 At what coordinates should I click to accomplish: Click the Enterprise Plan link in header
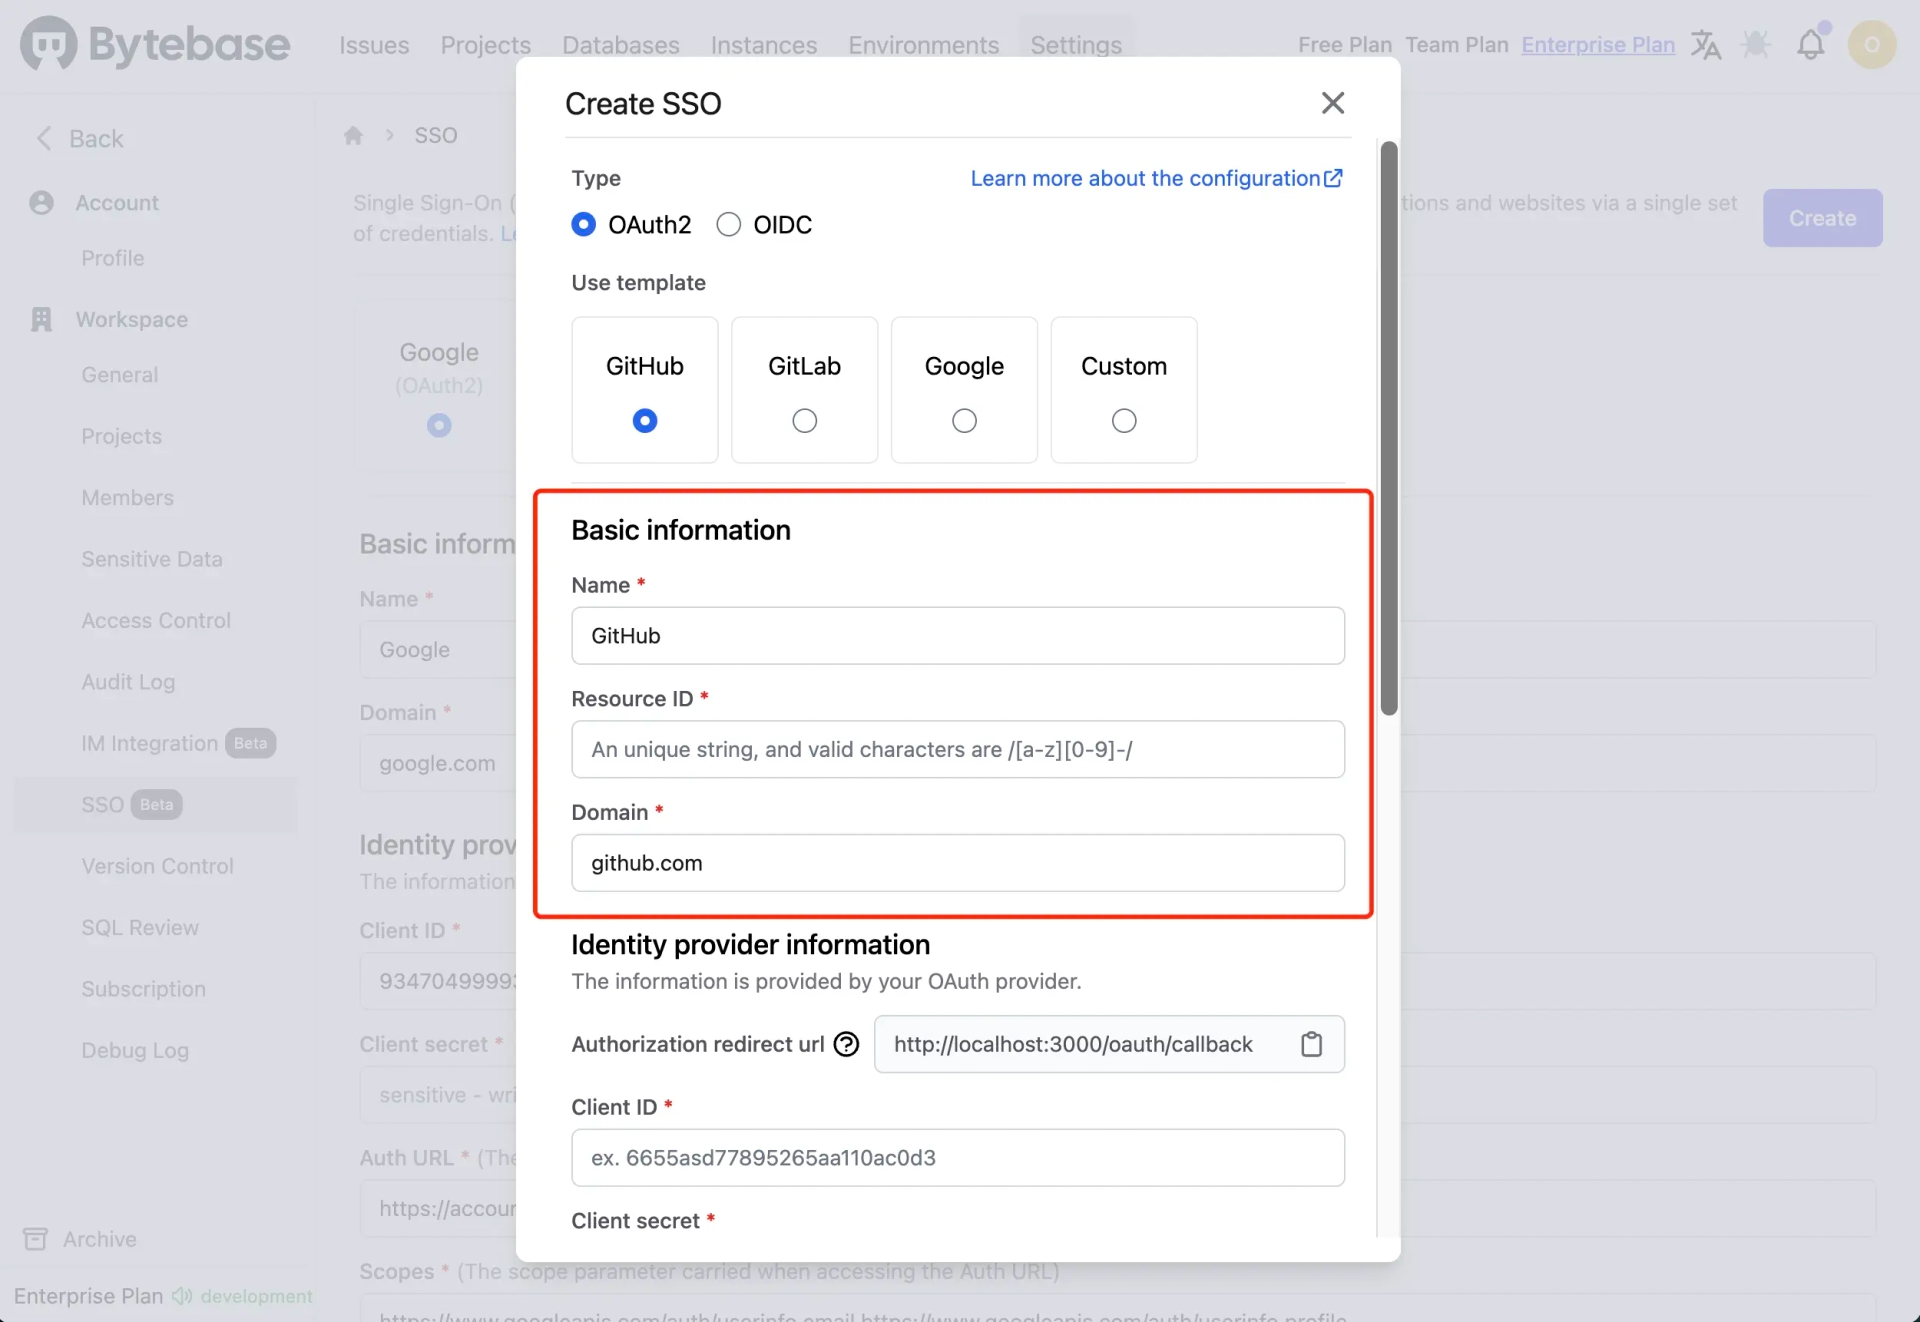coord(1598,45)
